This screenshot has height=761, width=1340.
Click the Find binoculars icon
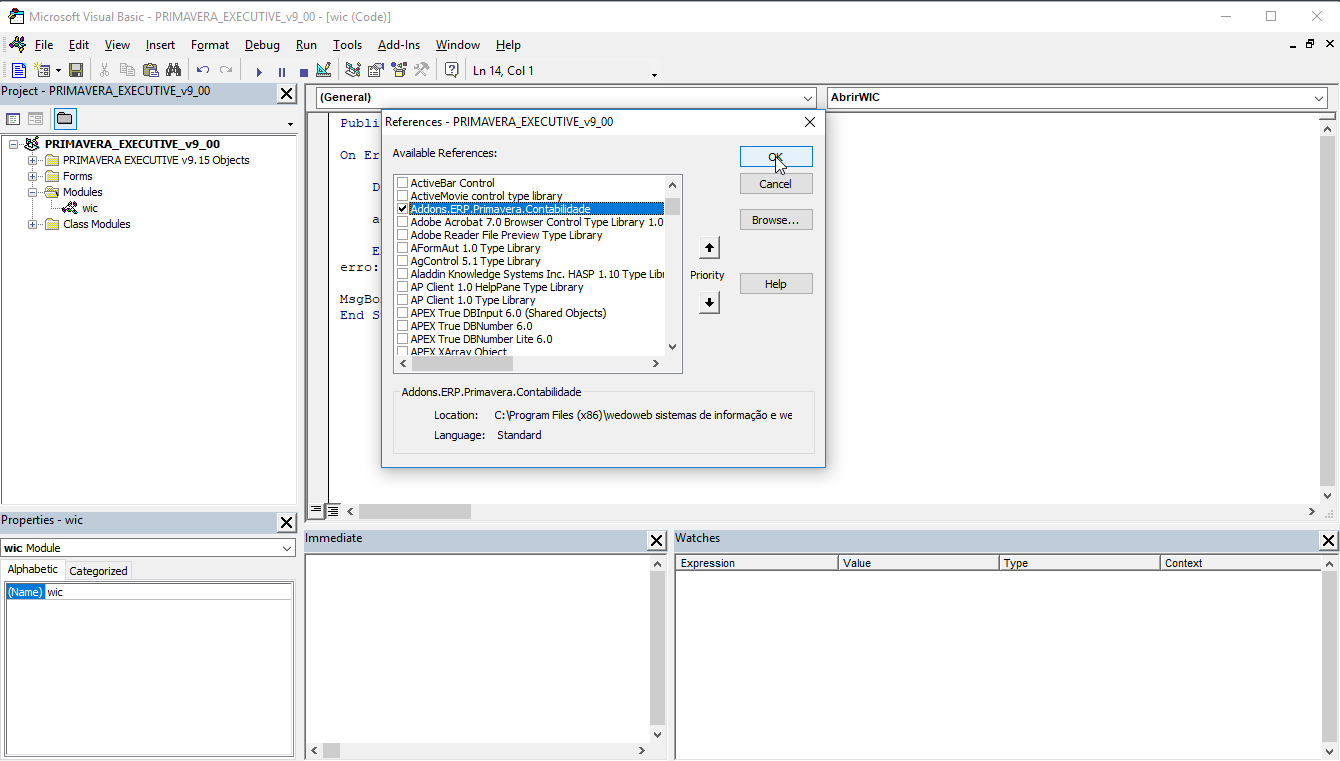pyautogui.click(x=174, y=70)
